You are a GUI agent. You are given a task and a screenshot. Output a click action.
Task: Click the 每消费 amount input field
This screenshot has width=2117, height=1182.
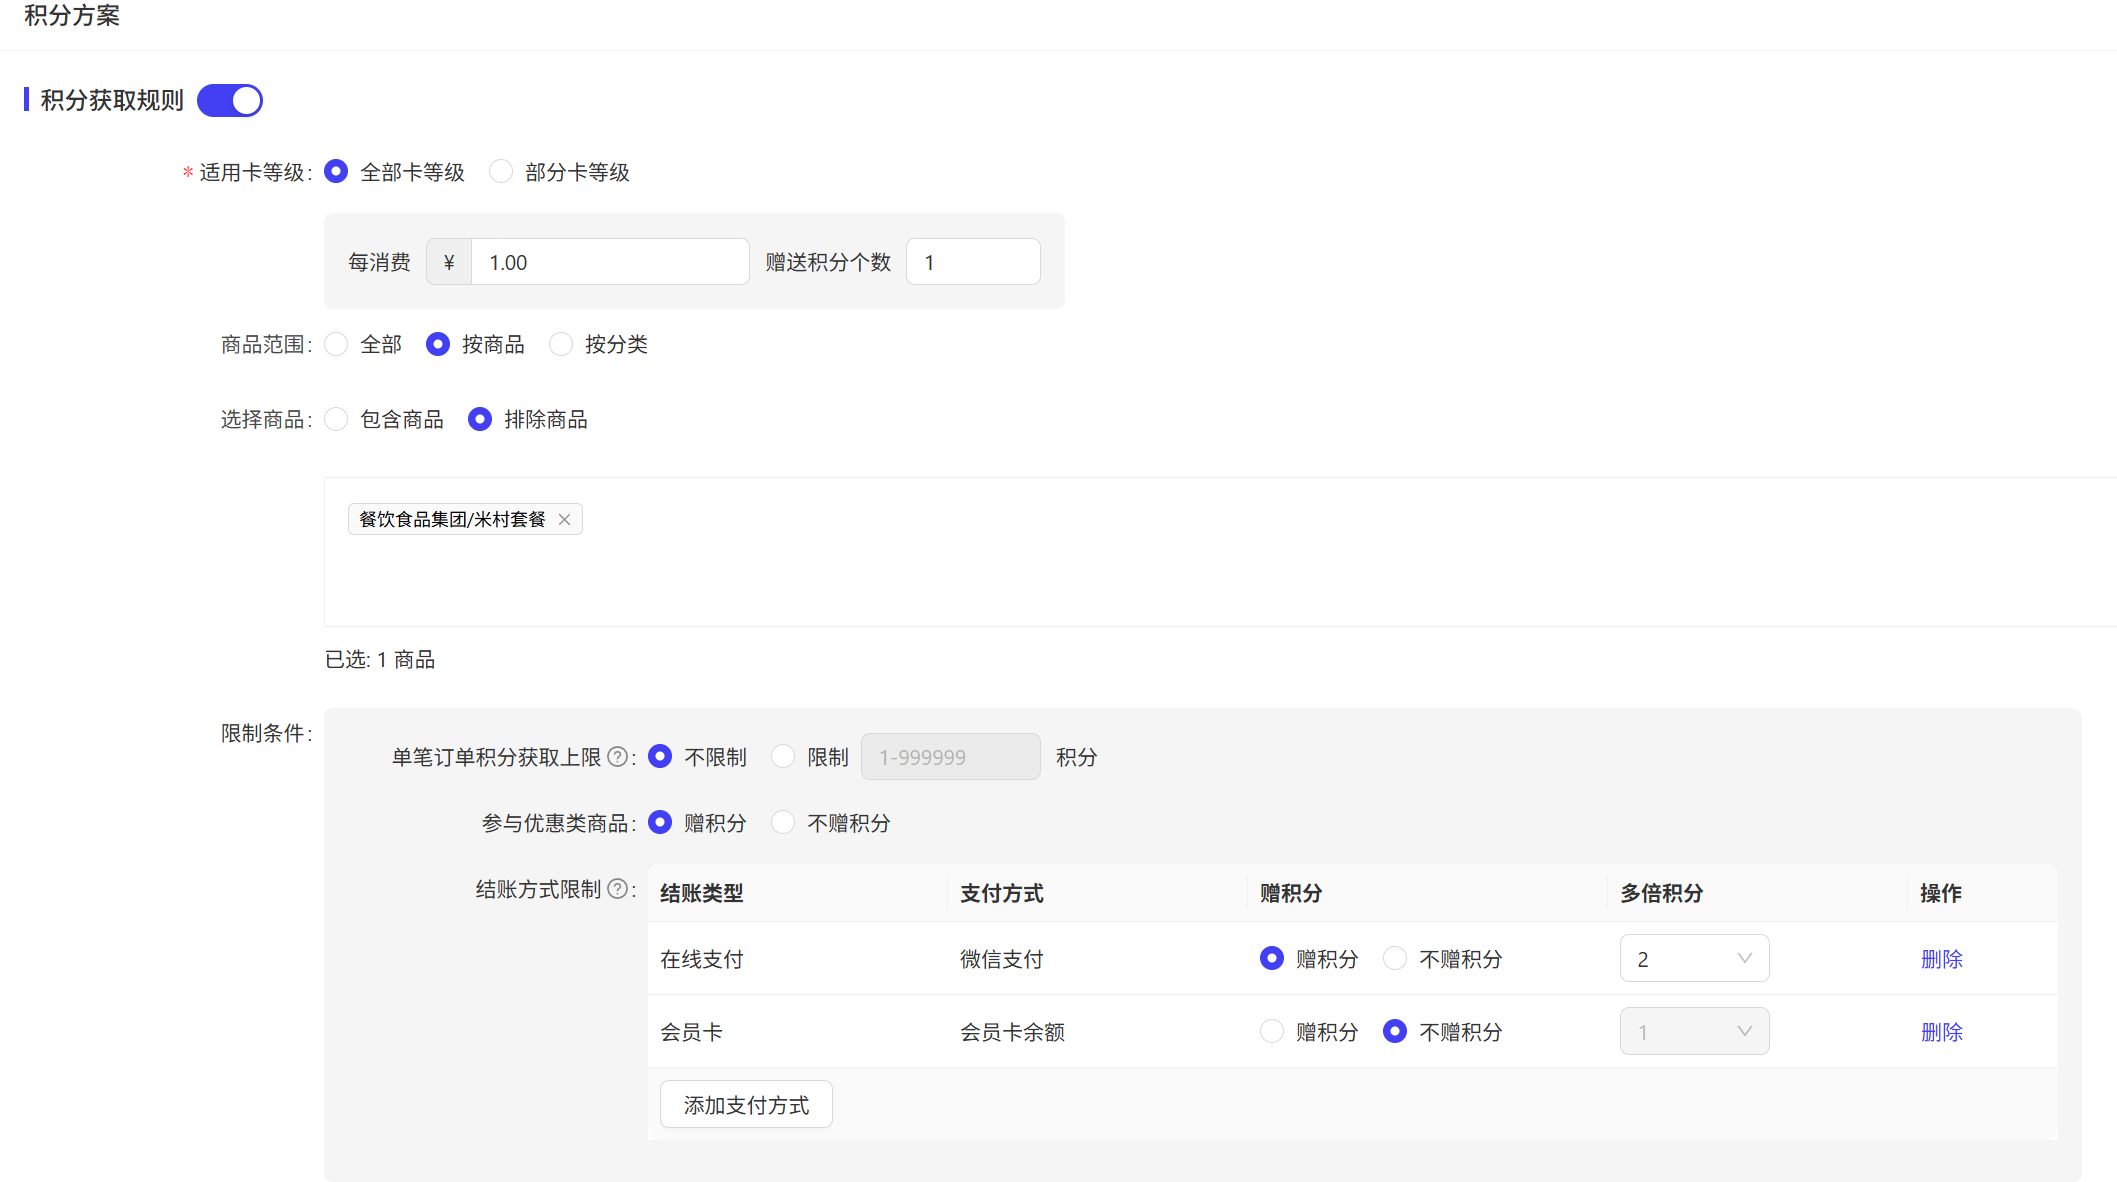(610, 262)
